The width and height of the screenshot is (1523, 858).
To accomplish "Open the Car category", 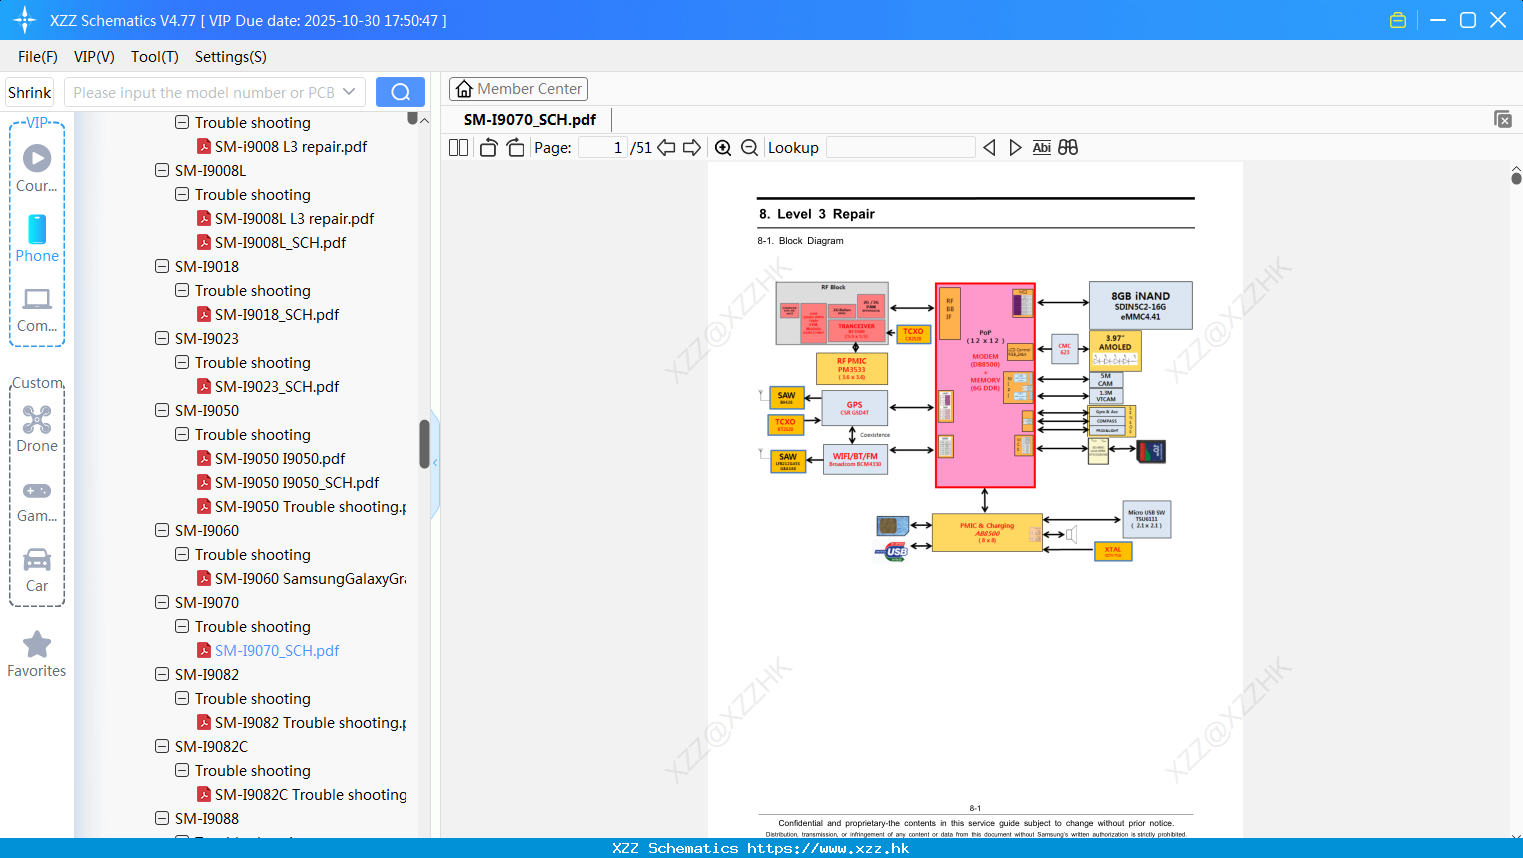I will [37, 570].
